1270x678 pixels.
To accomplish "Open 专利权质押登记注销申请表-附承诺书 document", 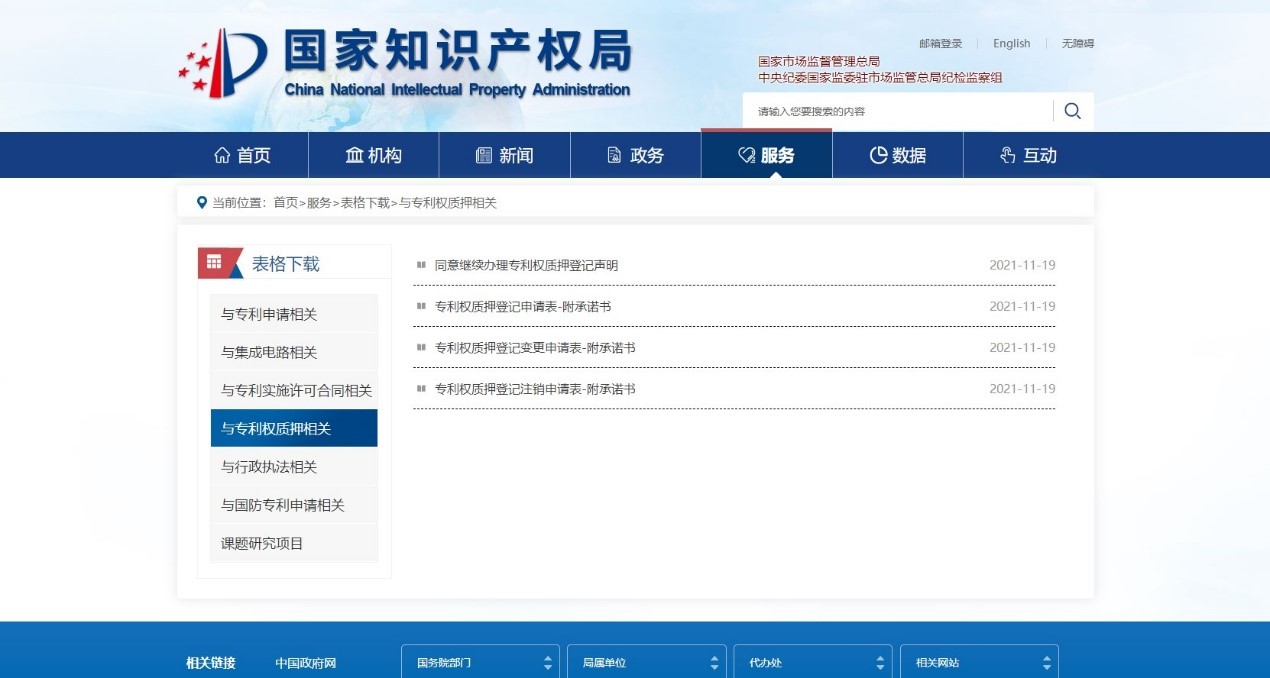I will 535,388.
